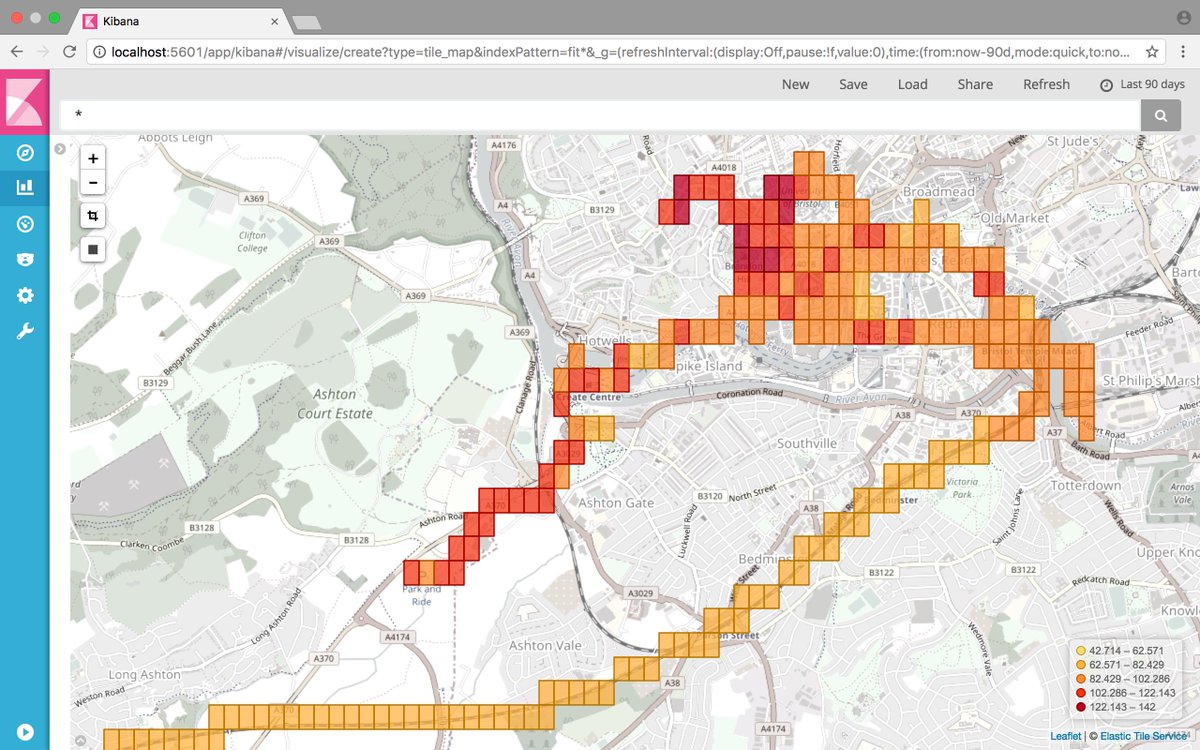1200x750 pixels.
Task: Zoom out the map with minus button
Action: point(93,183)
